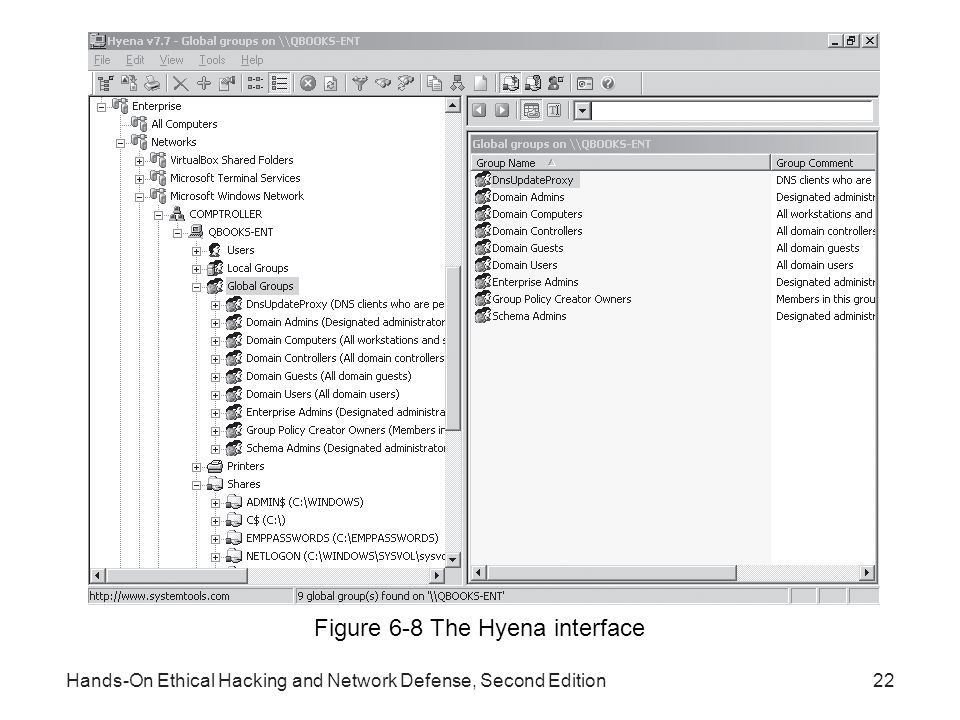Click the plus add icon in the toolbar
This screenshot has height=720, width=960.
pos(204,83)
